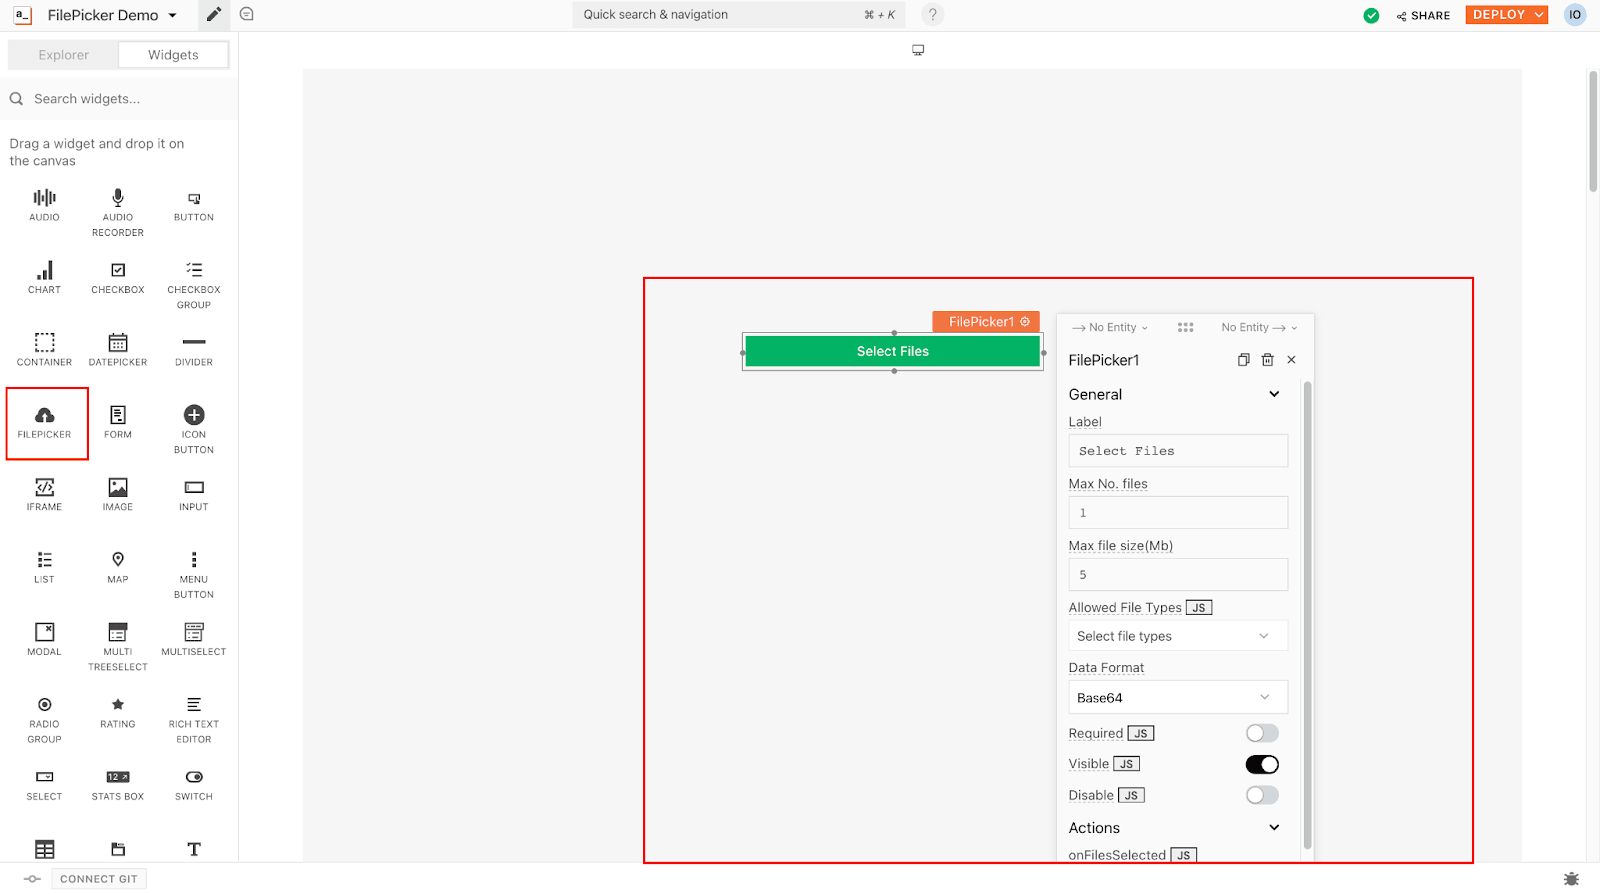Collapse the General section chevron

pyautogui.click(x=1274, y=395)
